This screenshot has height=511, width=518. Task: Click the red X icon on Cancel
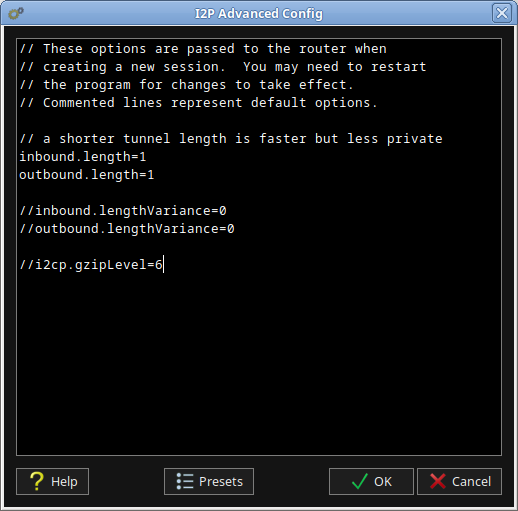438,481
